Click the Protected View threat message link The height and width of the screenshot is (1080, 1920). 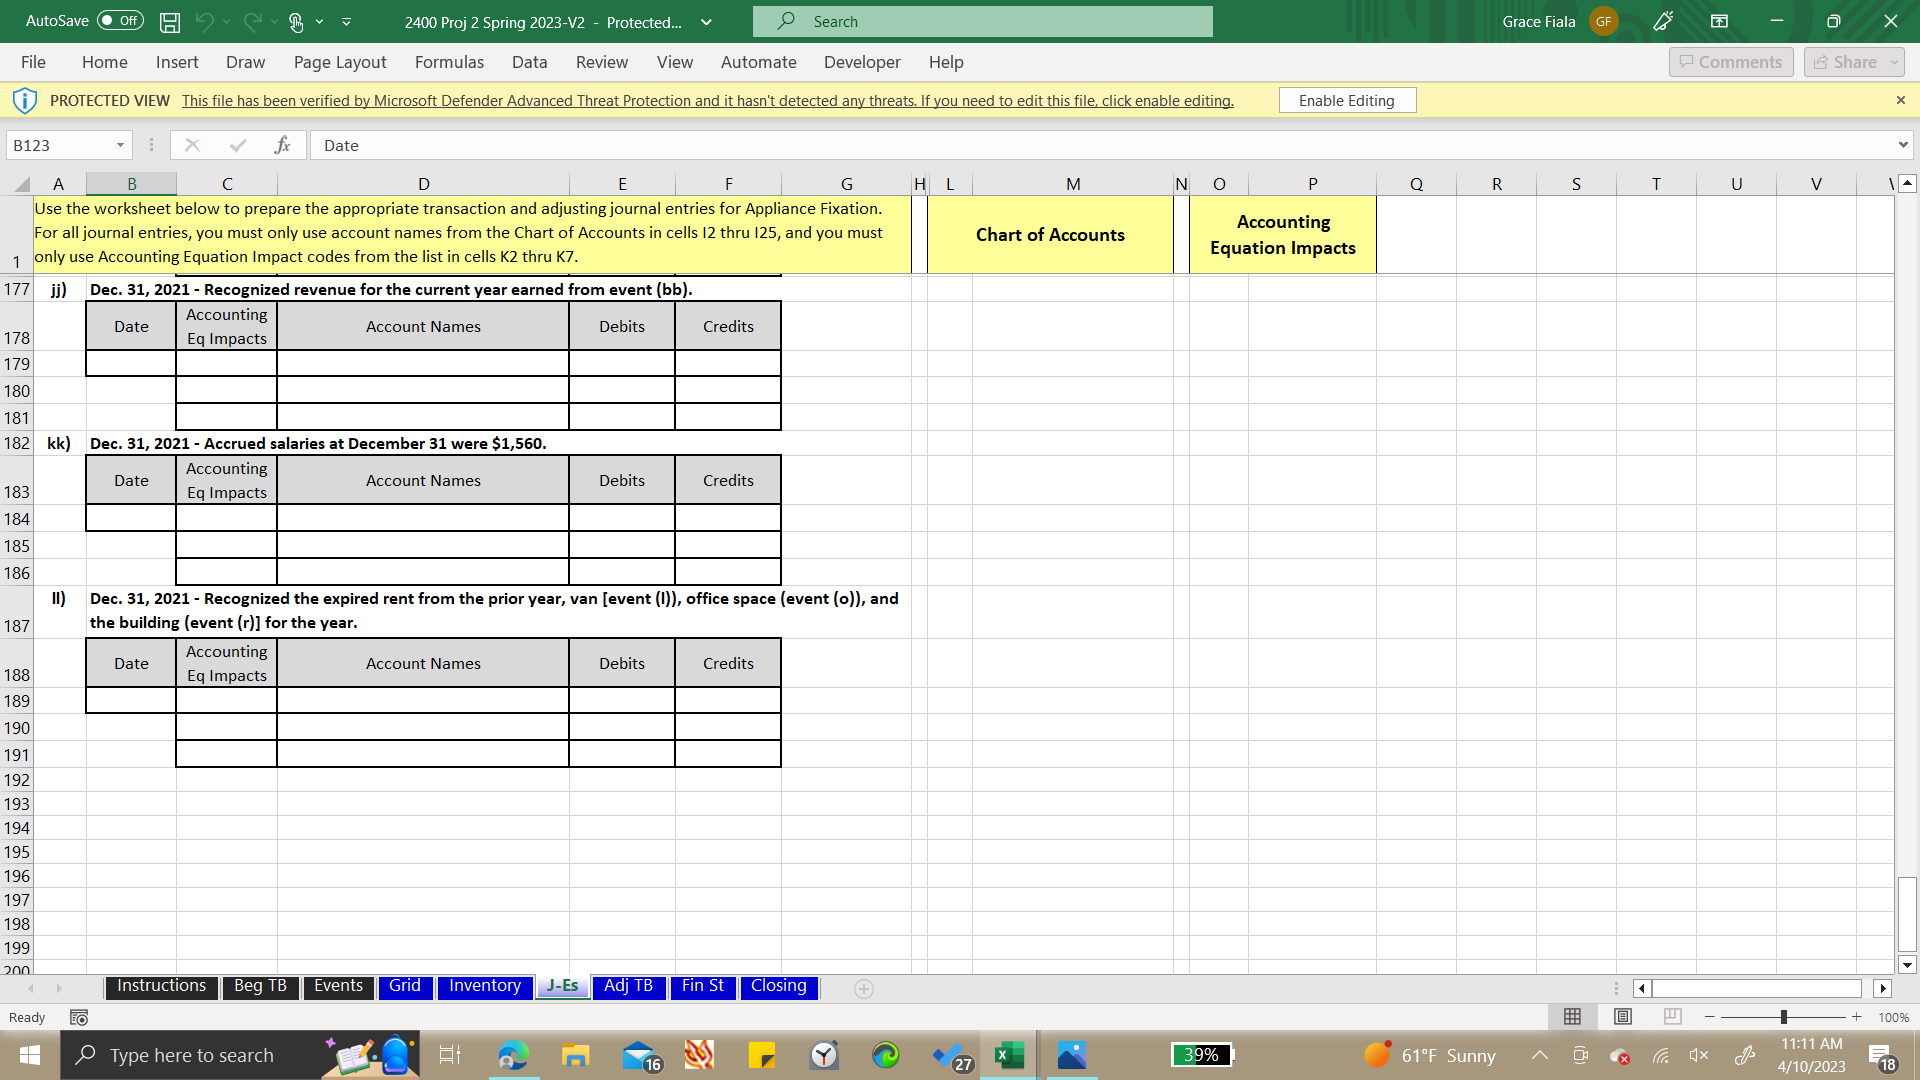point(707,101)
